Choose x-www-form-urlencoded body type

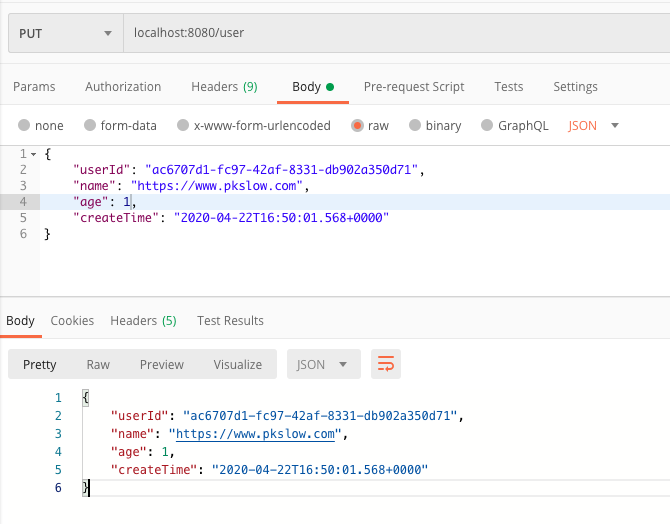(183, 126)
